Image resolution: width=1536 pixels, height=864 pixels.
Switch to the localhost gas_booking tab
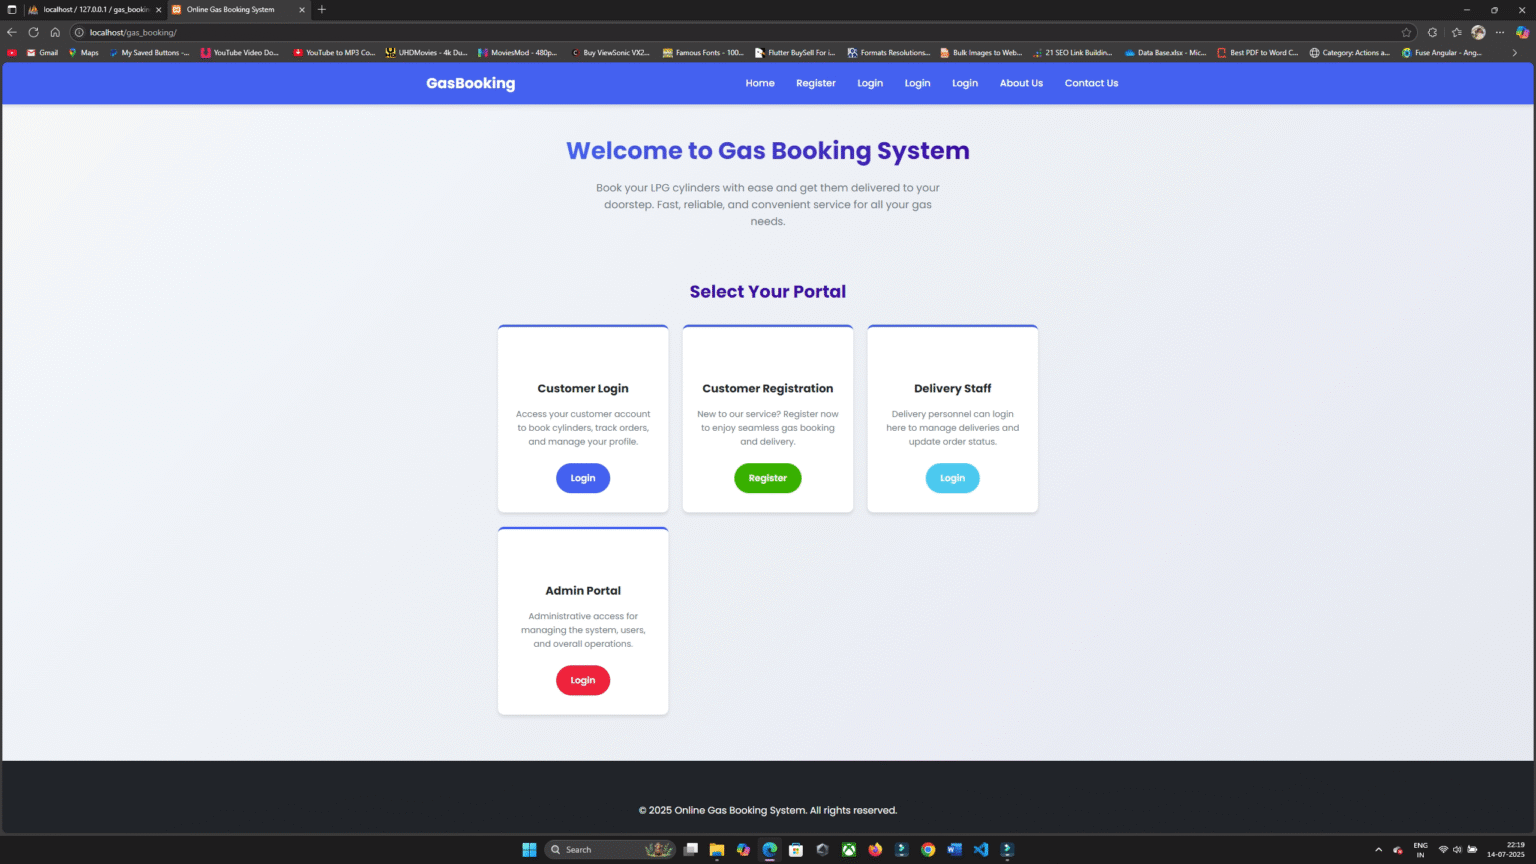click(x=90, y=10)
